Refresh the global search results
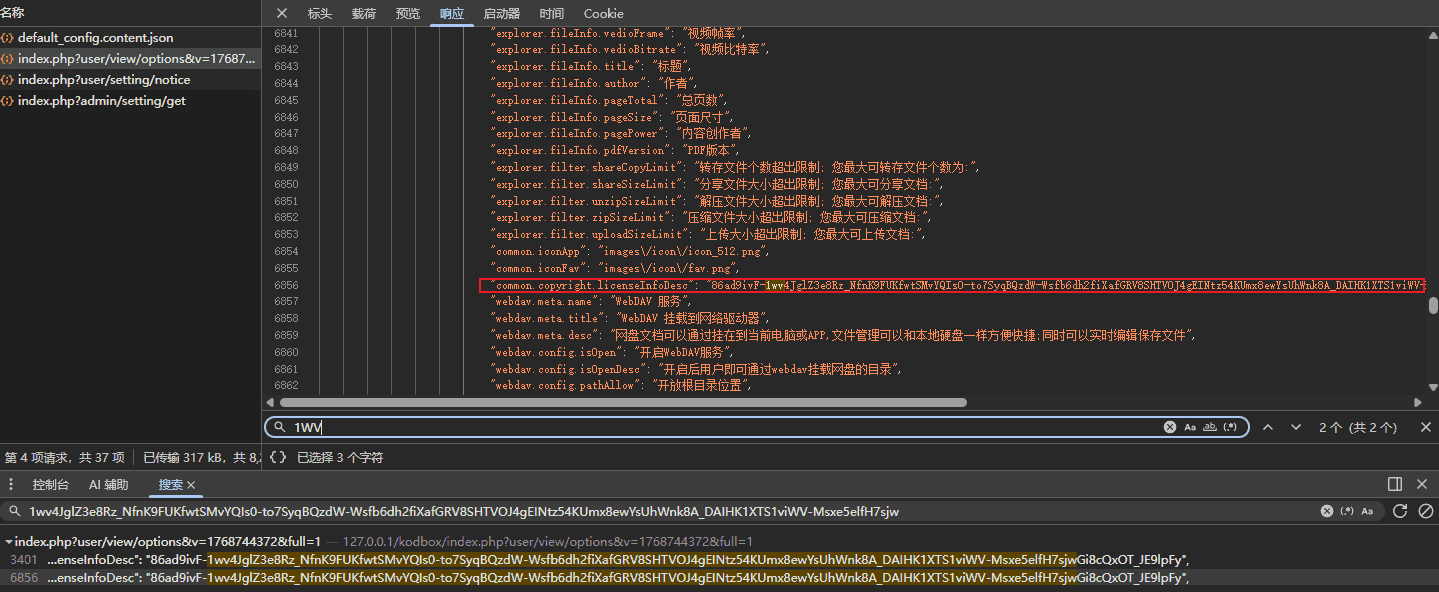Viewport: 1439px width, 592px height. pos(1400,511)
